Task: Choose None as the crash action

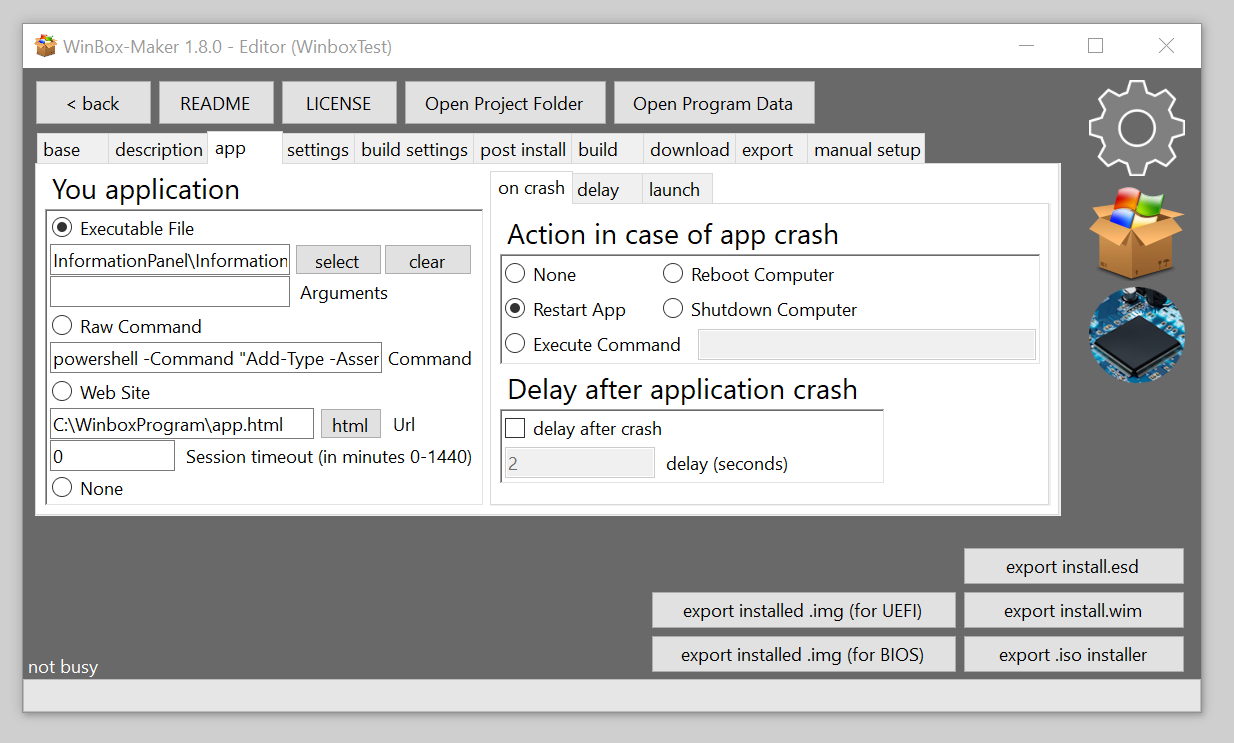Action: click(x=515, y=274)
